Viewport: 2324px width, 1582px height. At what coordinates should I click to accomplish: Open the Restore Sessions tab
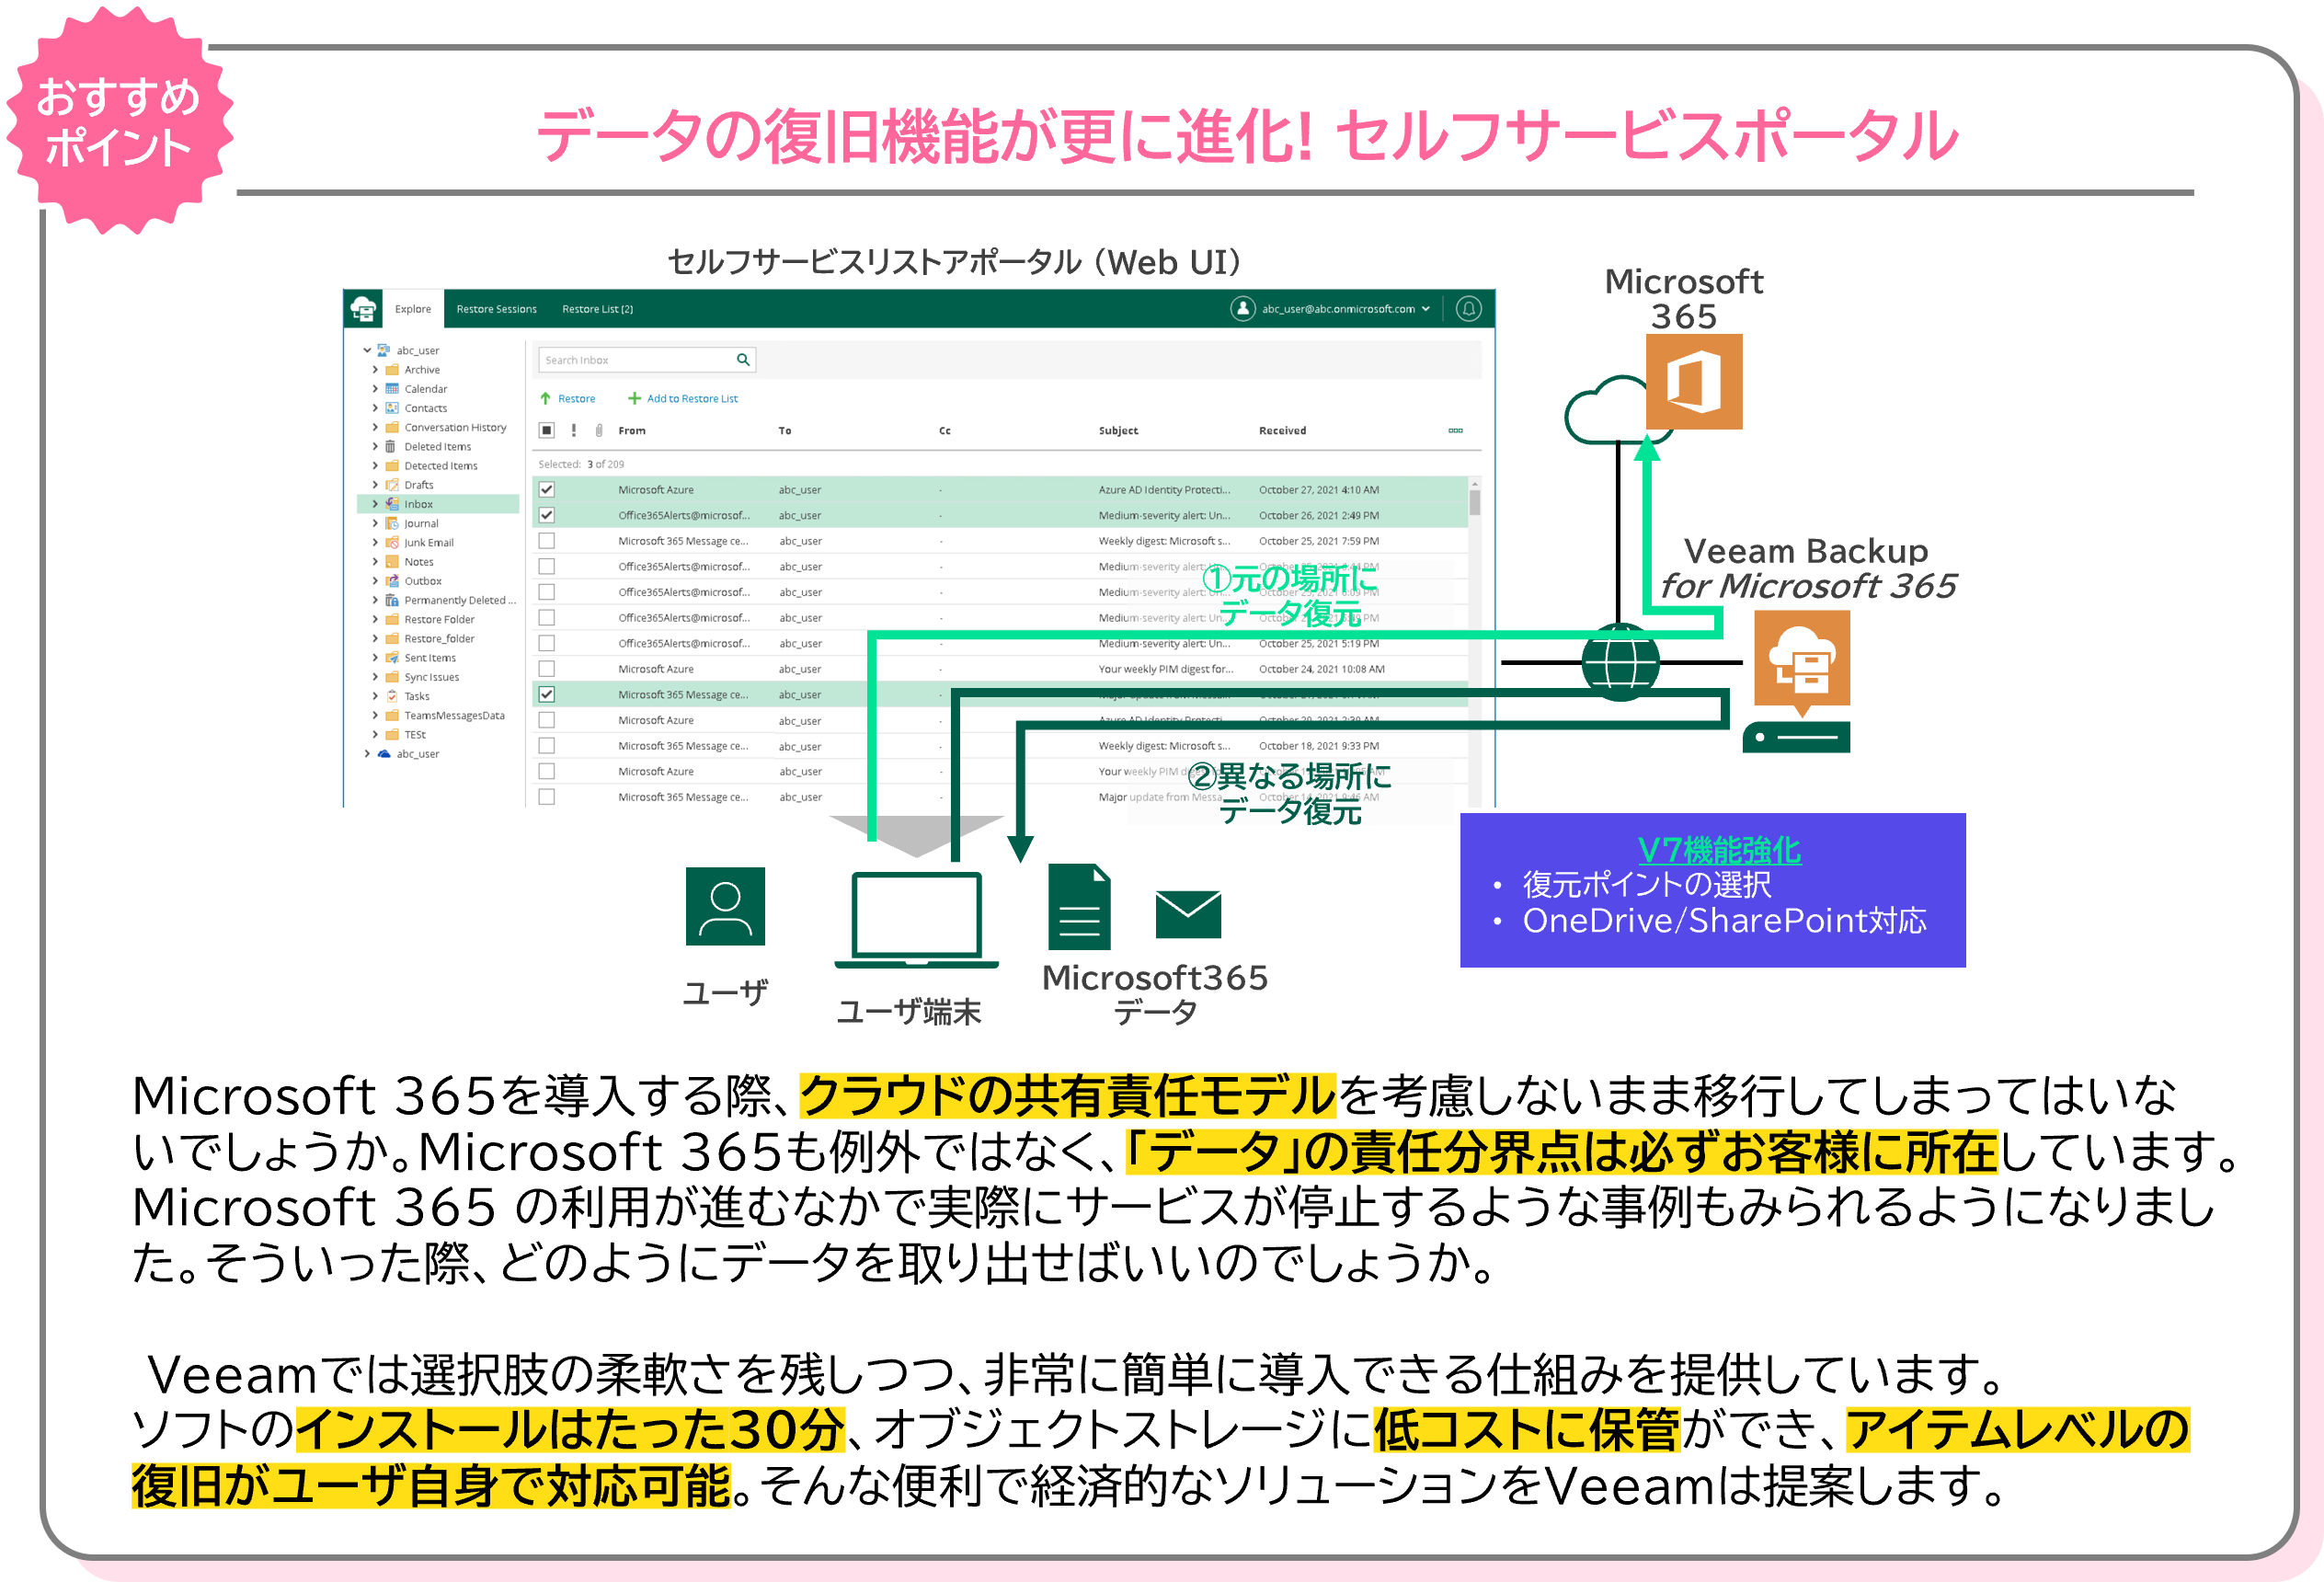496,309
